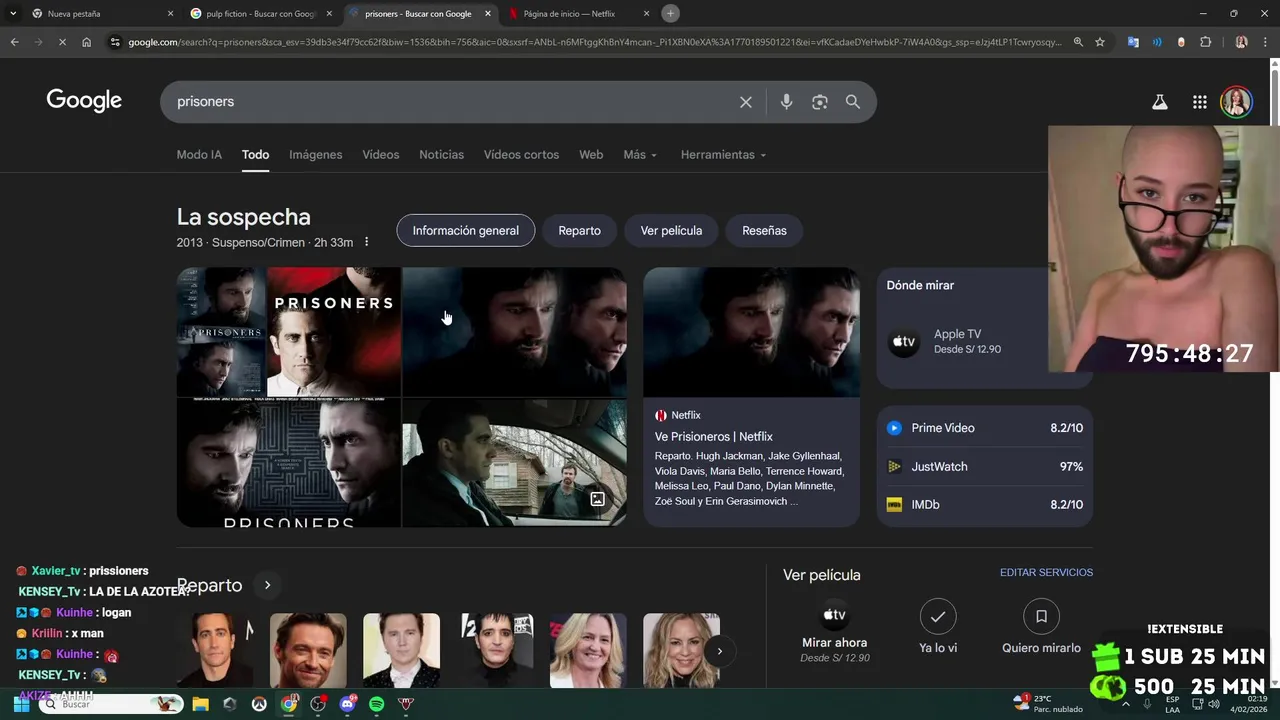Image resolution: width=1280 pixels, height=720 pixels.
Task: Open Spotify from the taskbar
Action: pyautogui.click(x=377, y=704)
